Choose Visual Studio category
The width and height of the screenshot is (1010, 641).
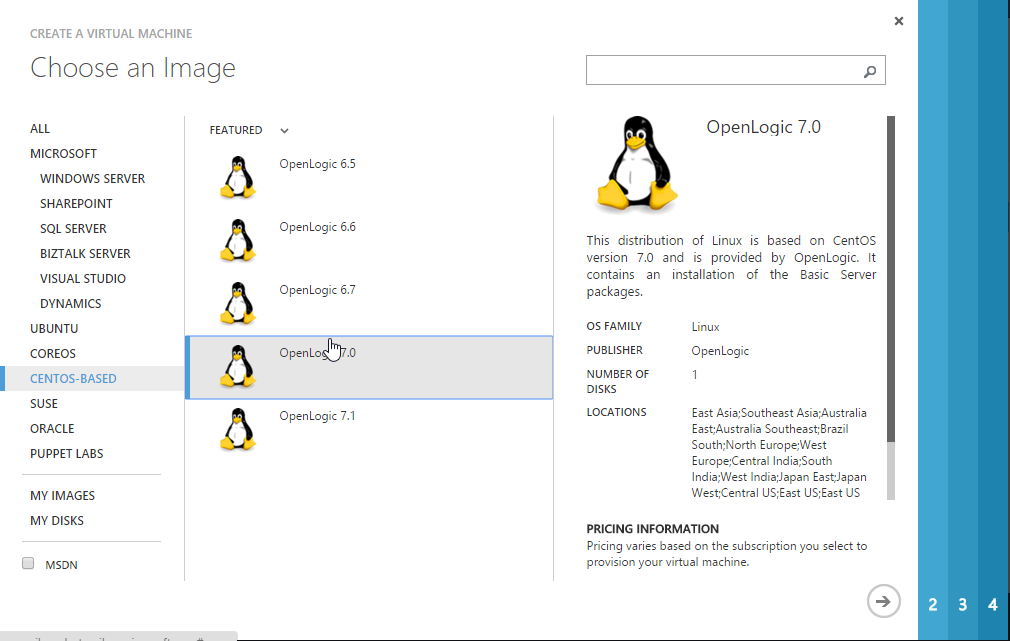tap(82, 280)
